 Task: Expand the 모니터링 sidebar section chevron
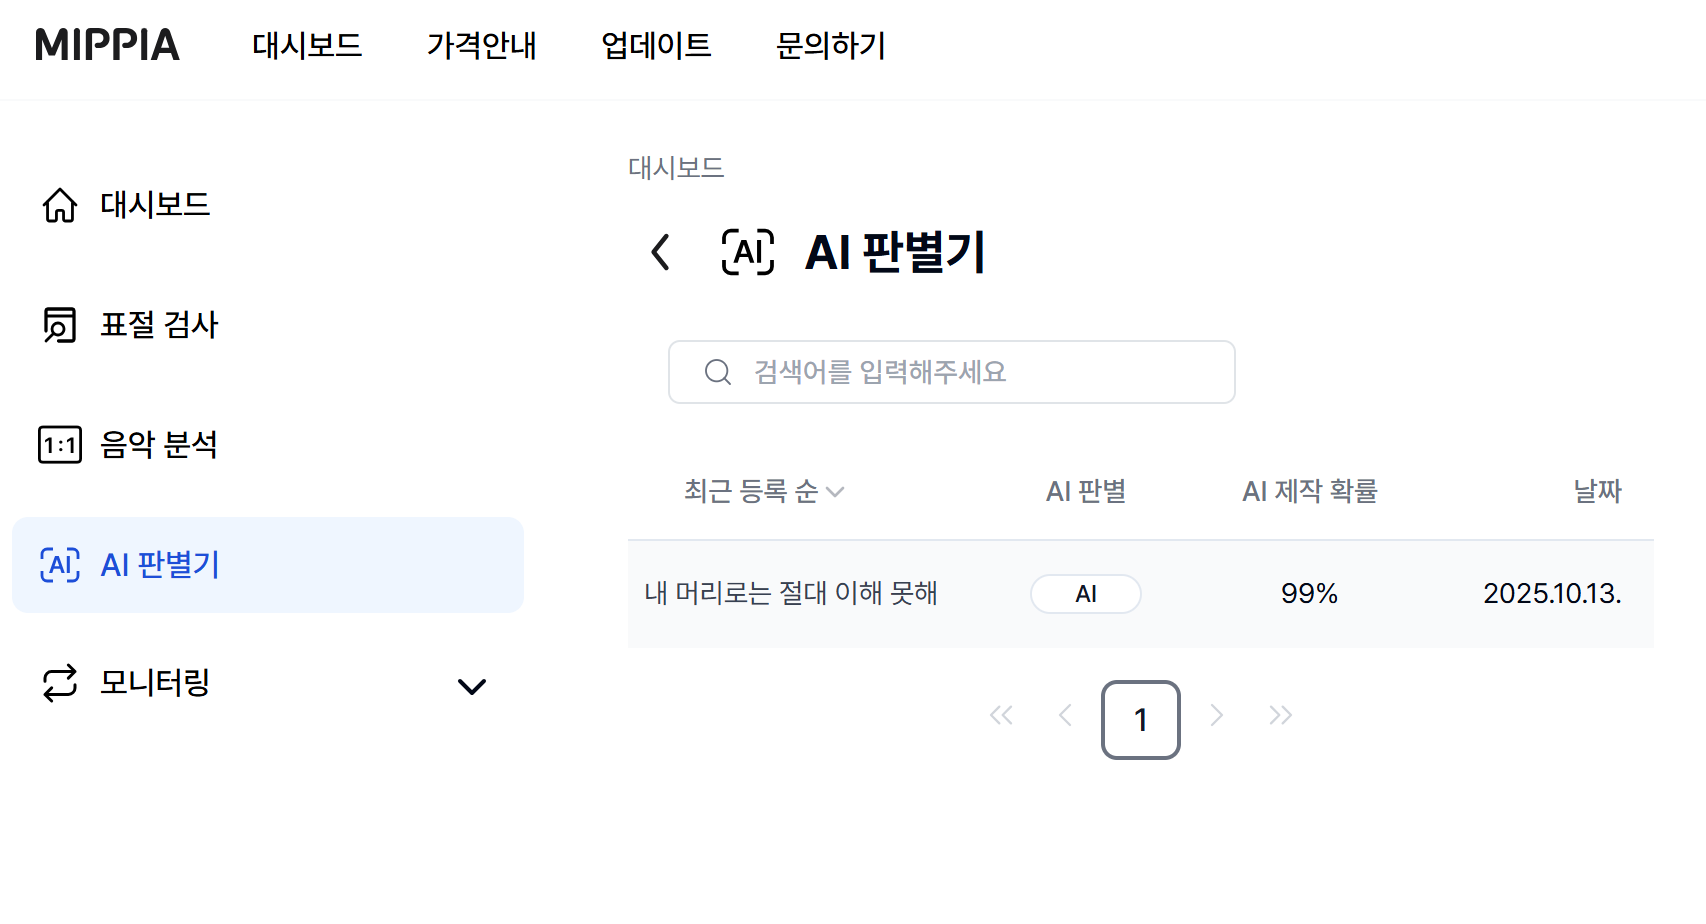[471, 686]
